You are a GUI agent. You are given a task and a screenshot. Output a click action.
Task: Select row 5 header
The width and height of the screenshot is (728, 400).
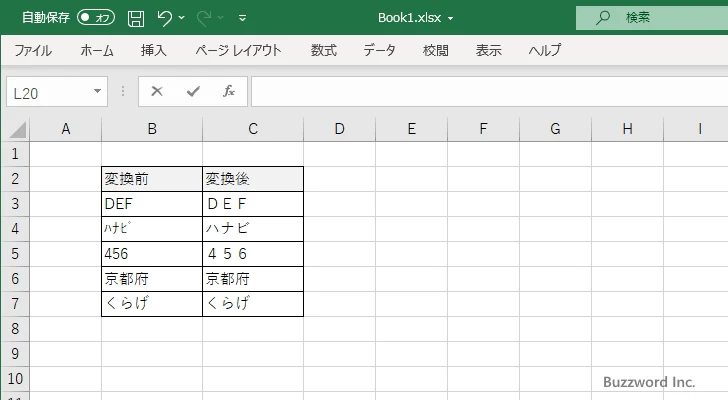(x=15, y=254)
